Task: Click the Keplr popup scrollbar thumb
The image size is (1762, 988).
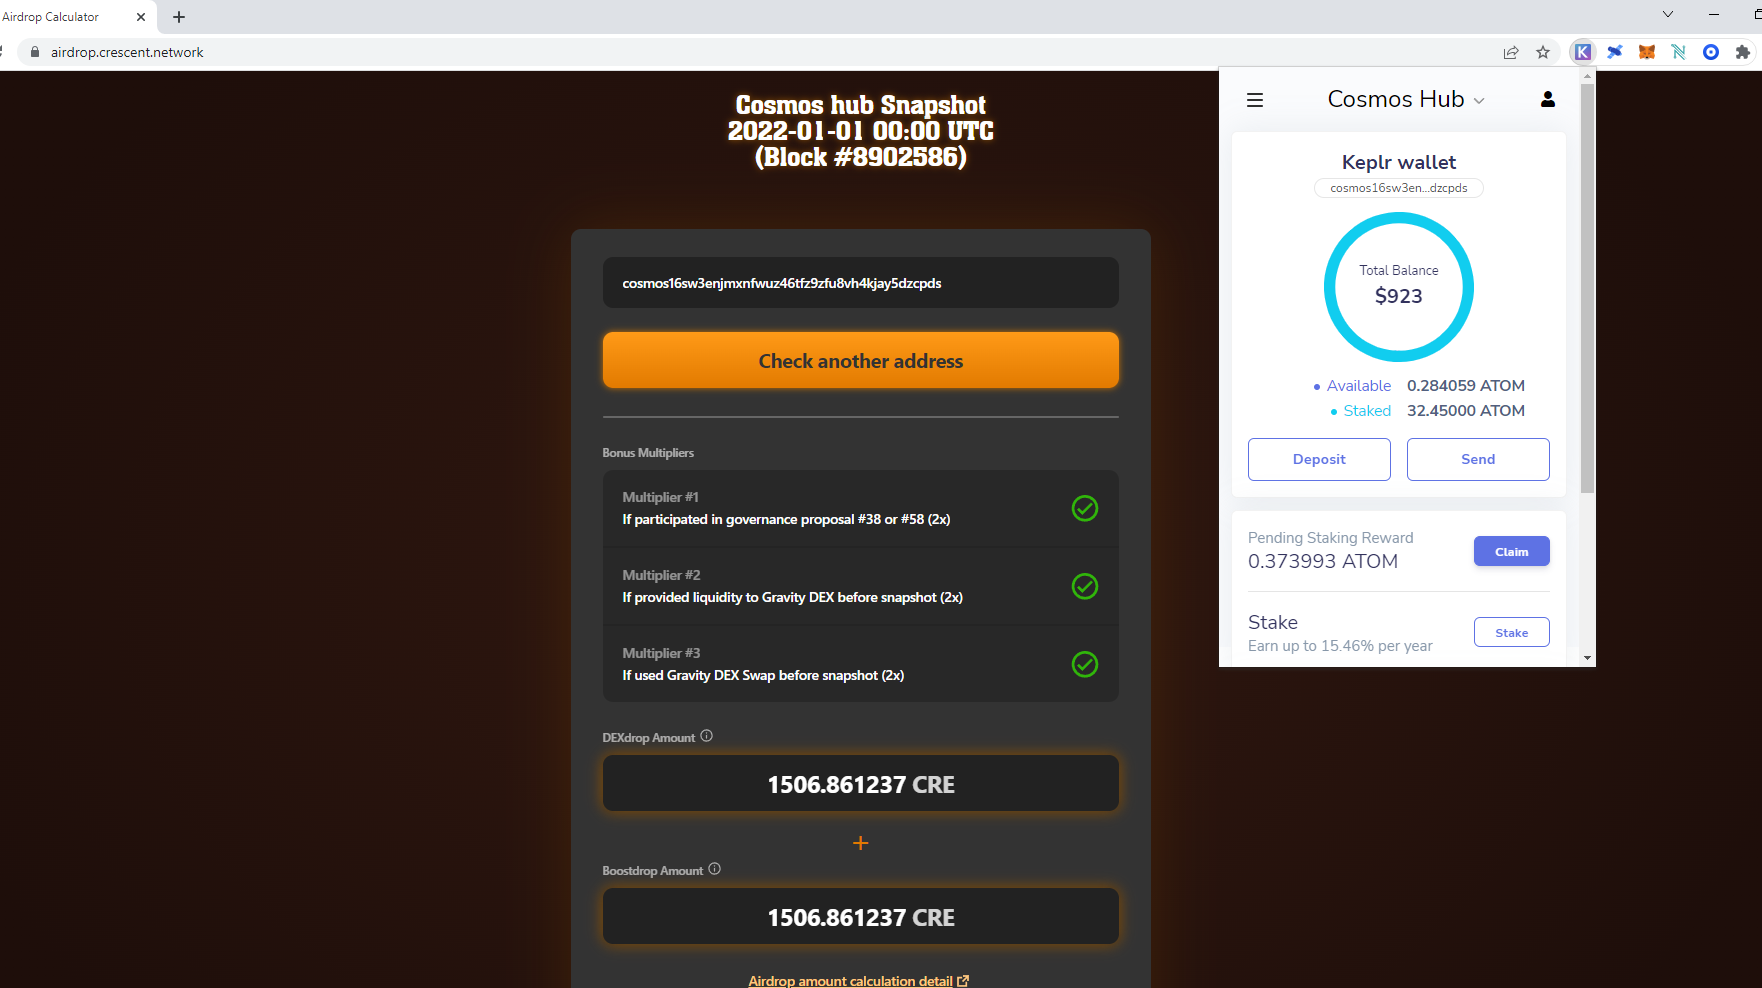Action: coord(1587,289)
